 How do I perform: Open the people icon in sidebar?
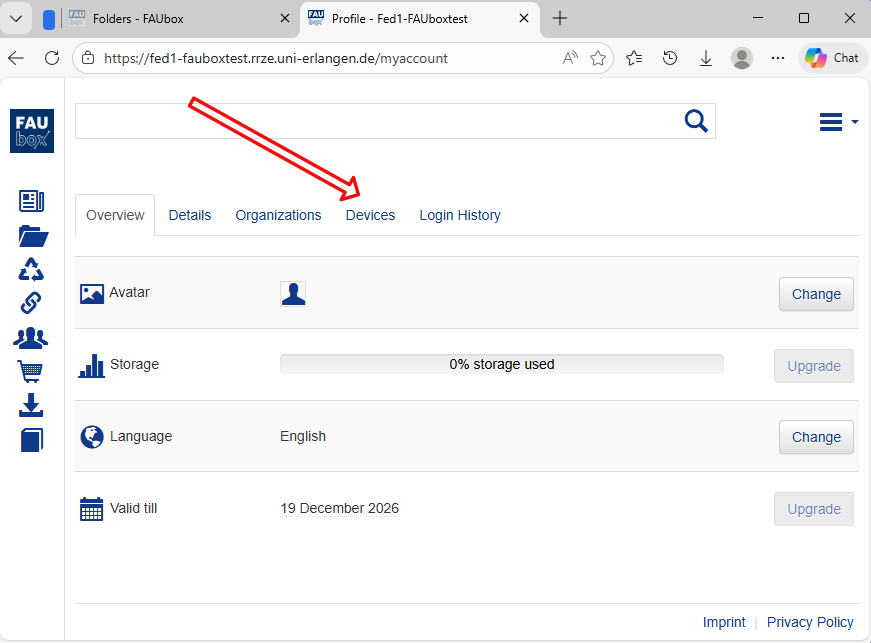tap(32, 338)
